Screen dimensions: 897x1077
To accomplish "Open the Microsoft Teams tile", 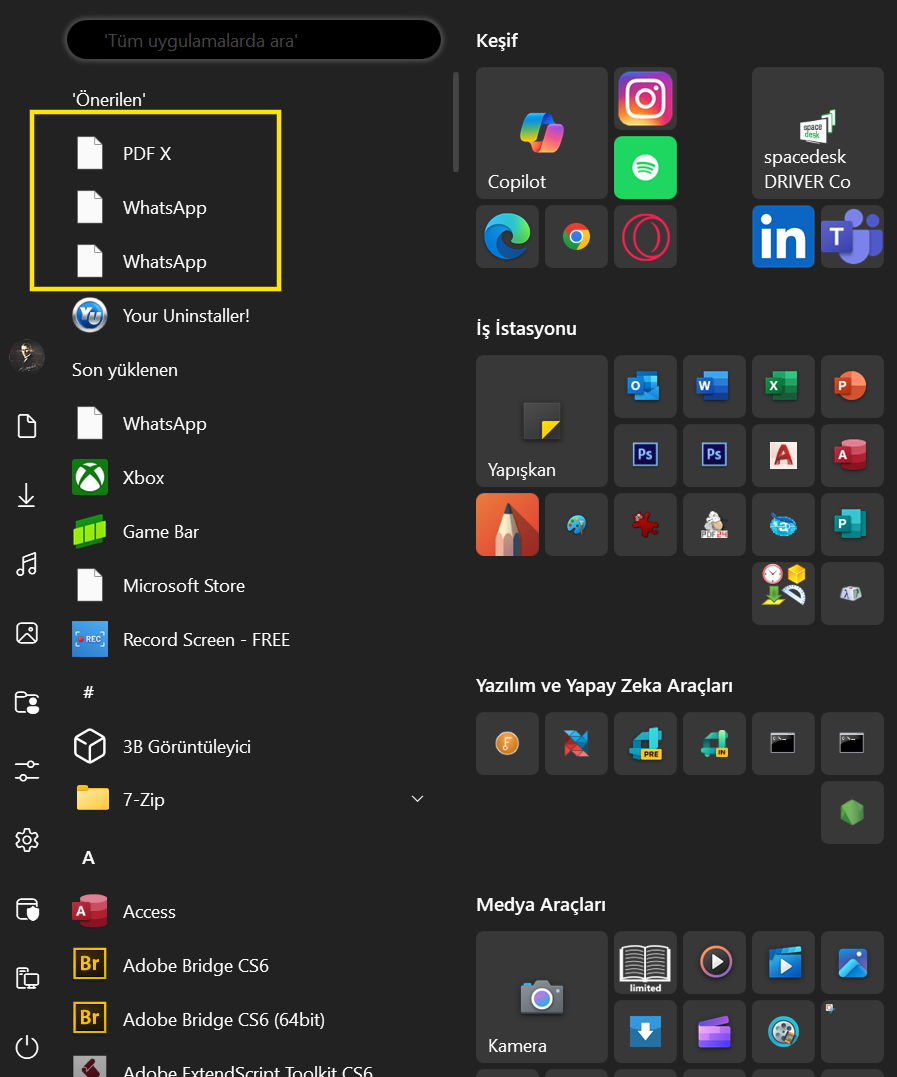I will 852,237.
